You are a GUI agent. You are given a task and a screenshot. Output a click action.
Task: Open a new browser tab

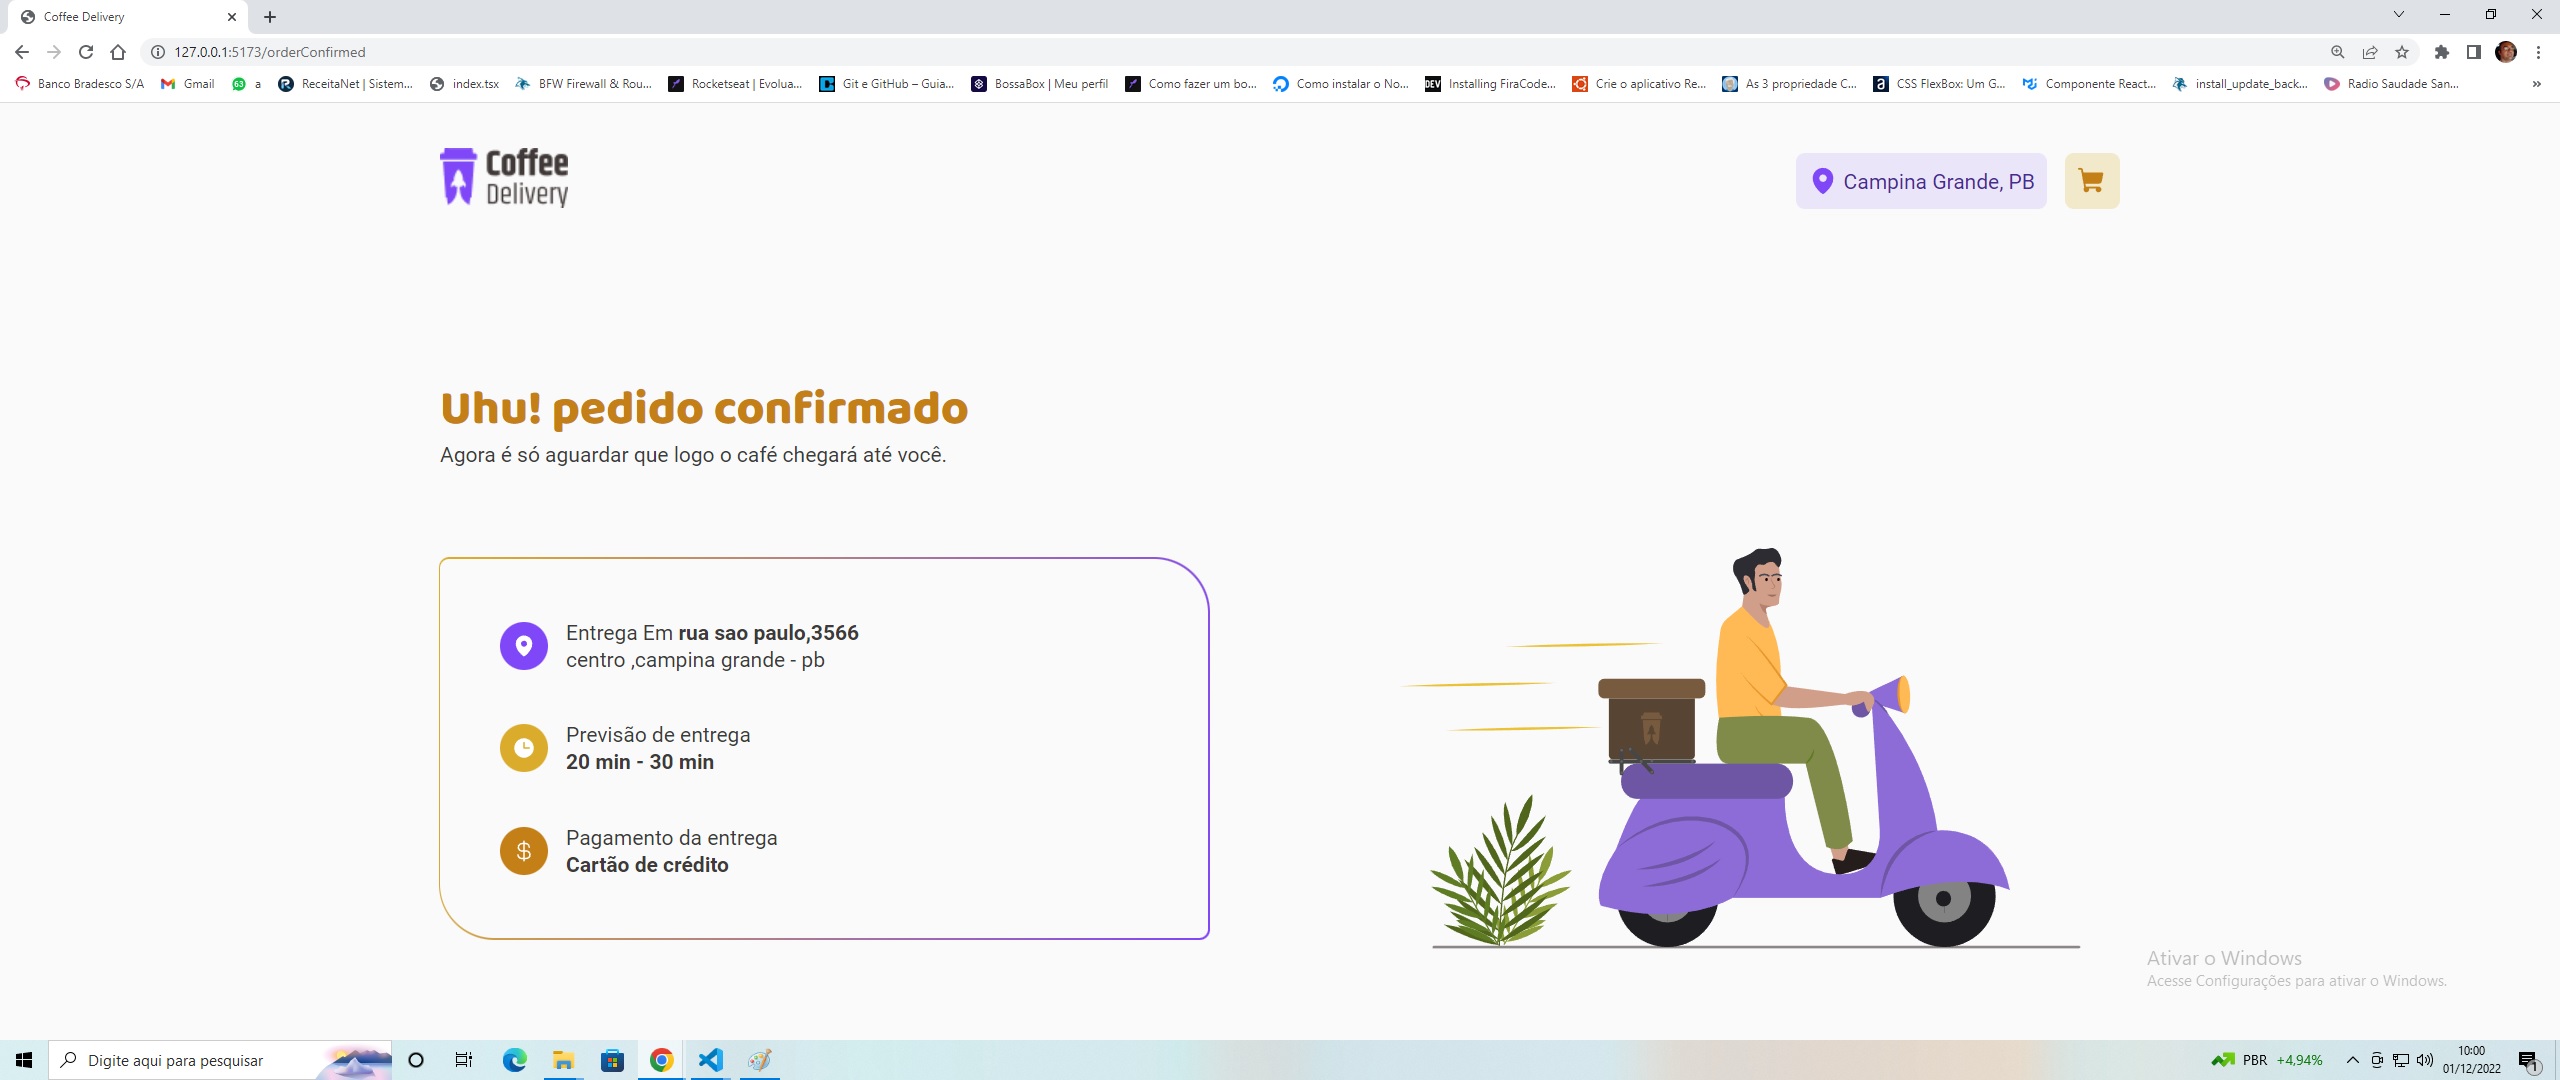click(270, 17)
